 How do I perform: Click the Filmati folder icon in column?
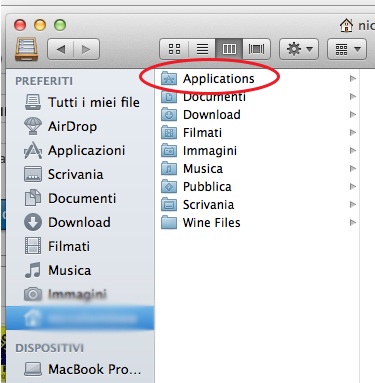[x=169, y=133]
